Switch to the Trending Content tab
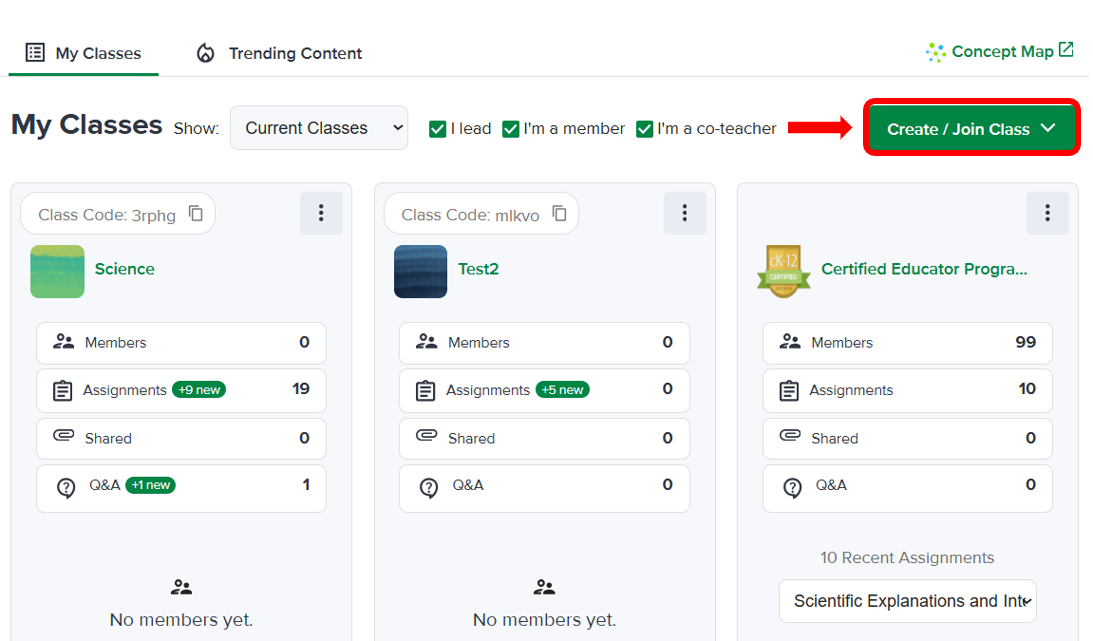The image size is (1093, 641). [x=279, y=54]
